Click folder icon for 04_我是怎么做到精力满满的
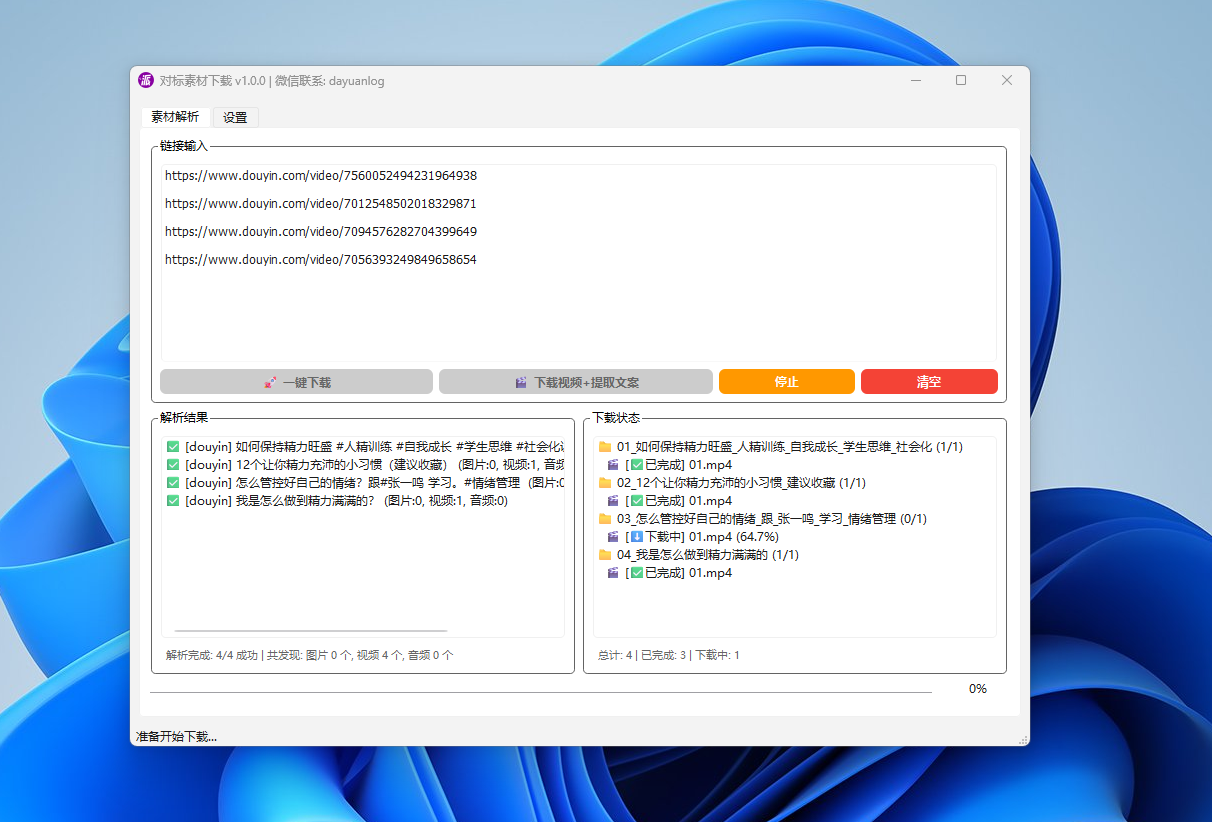Screen dimensions: 1212x822 point(604,555)
